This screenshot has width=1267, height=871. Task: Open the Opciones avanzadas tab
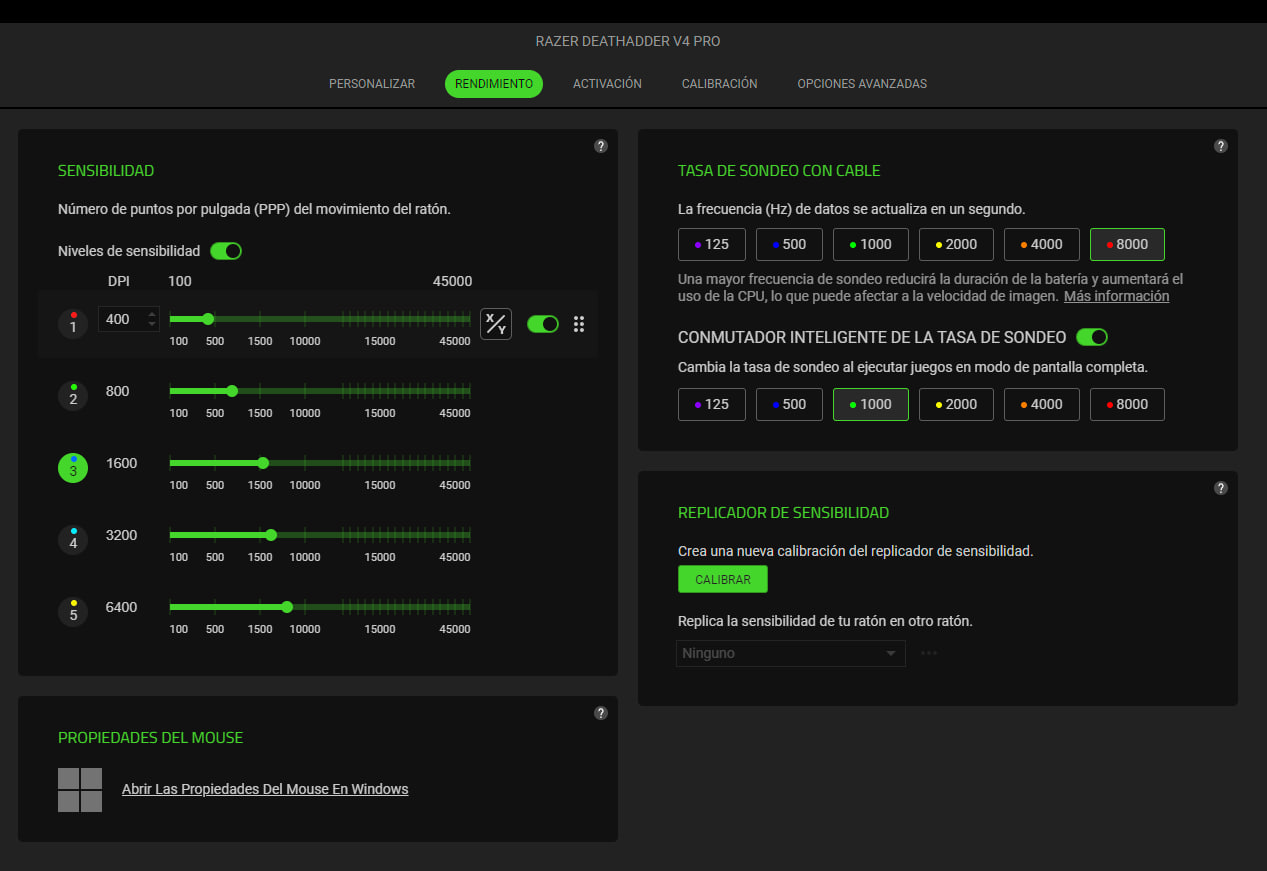862,84
